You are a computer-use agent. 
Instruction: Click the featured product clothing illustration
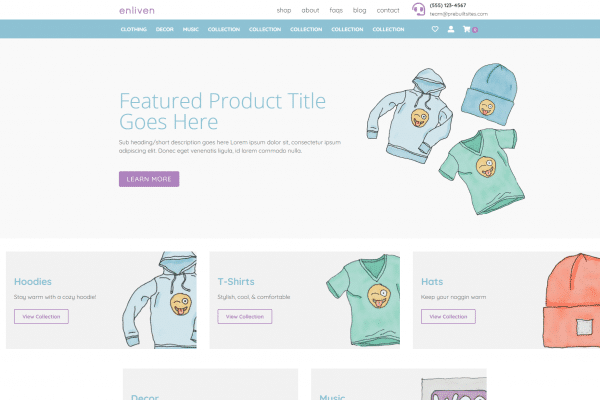point(446,139)
